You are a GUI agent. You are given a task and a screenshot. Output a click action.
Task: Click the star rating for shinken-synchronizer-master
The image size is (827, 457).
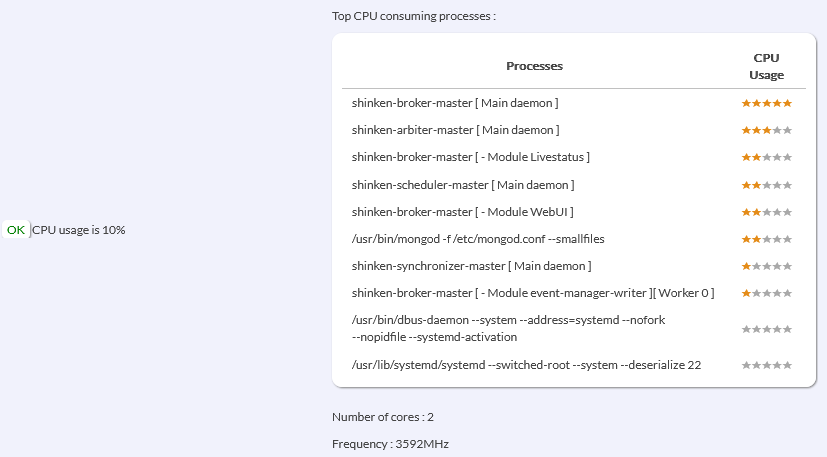click(766, 266)
